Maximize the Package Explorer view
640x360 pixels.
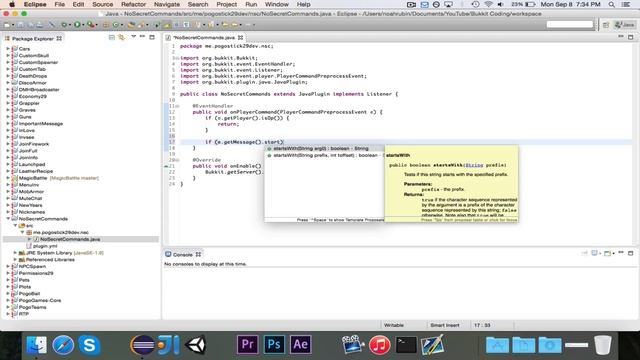pyautogui.click(x=152, y=37)
